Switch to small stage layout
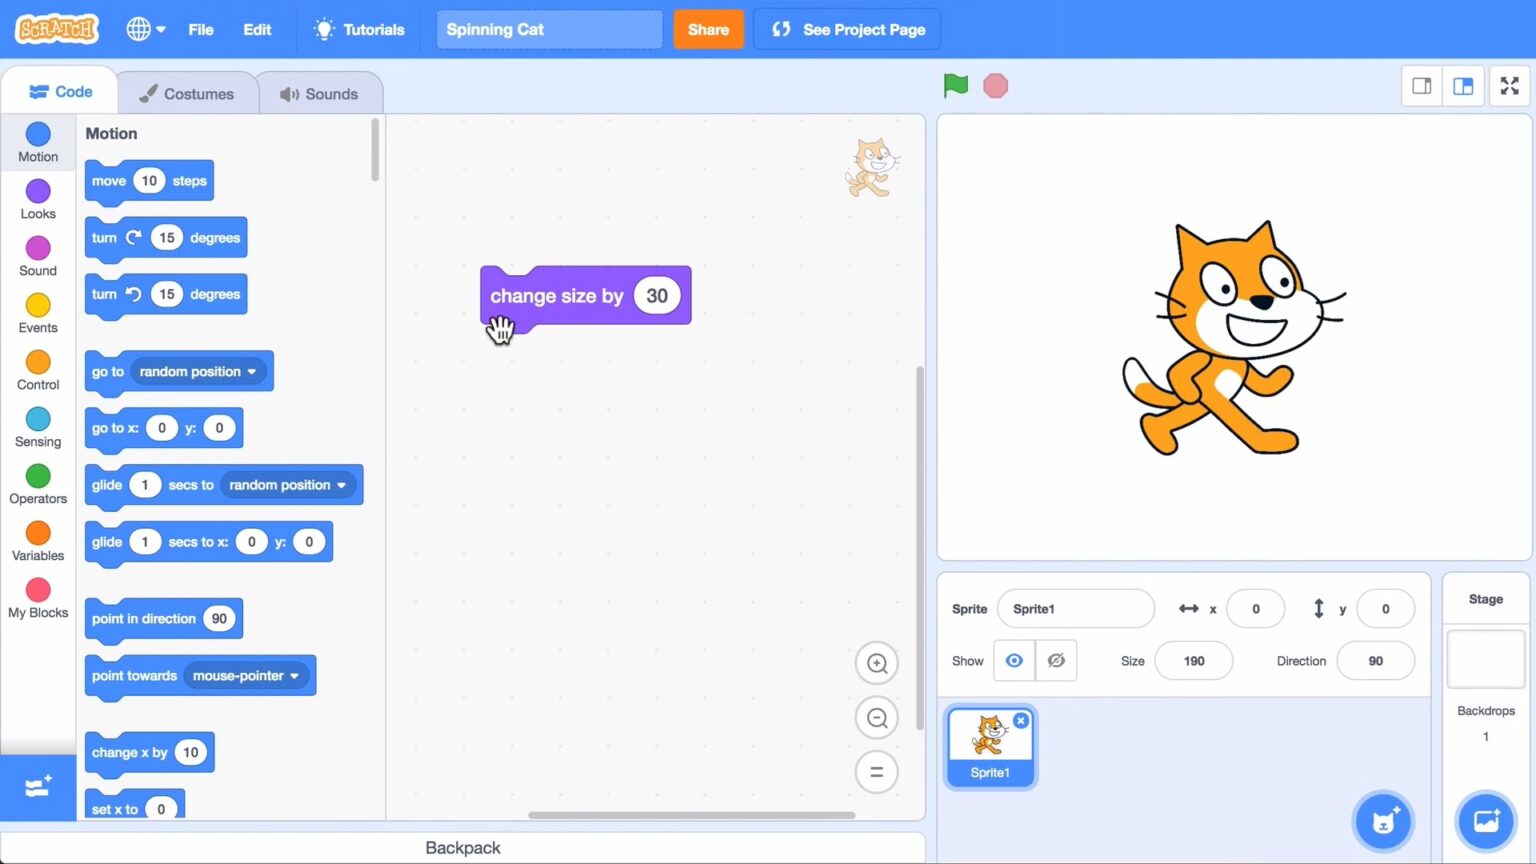This screenshot has width=1536, height=864. pyautogui.click(x=1421, y=86)
